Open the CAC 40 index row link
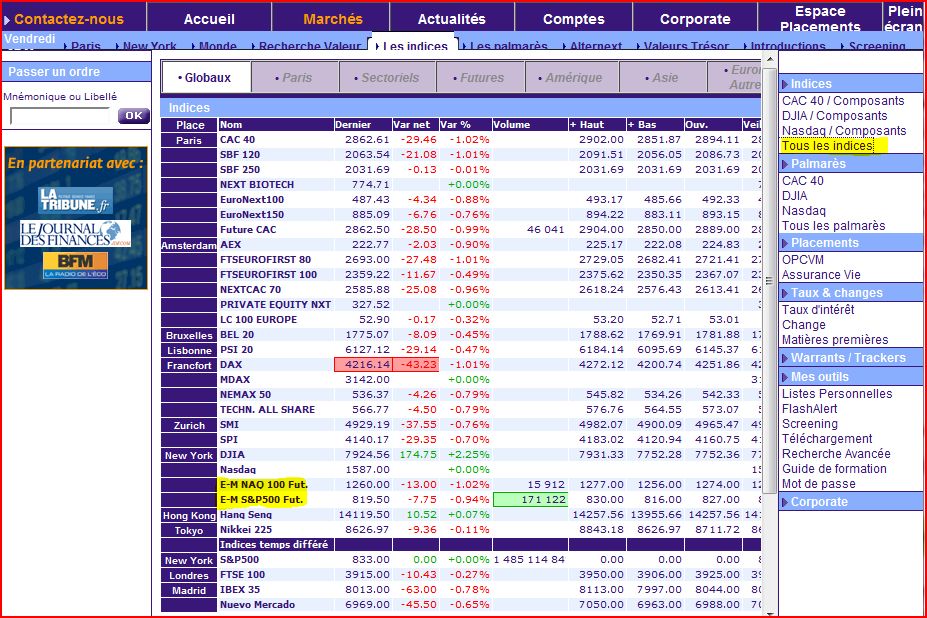This screenshot has height=618, width=927. coord(238,140)
